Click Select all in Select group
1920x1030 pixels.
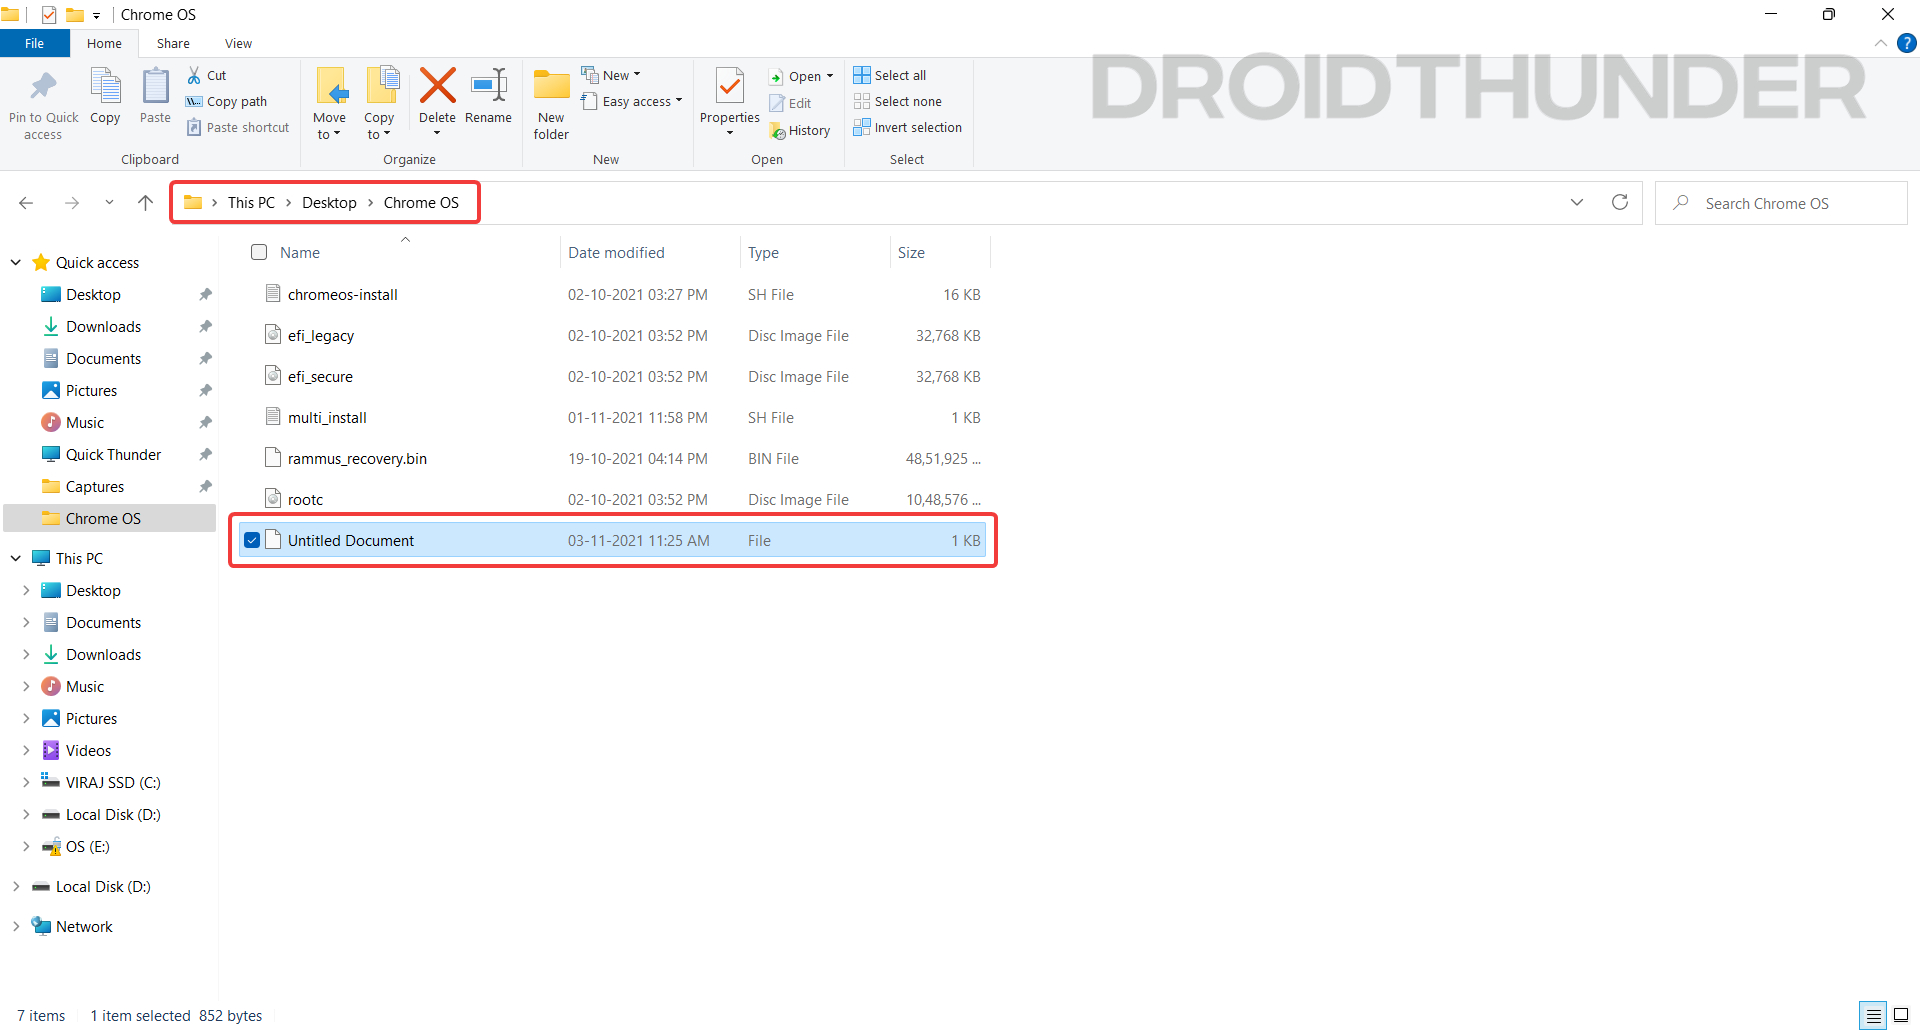point(890,75)
